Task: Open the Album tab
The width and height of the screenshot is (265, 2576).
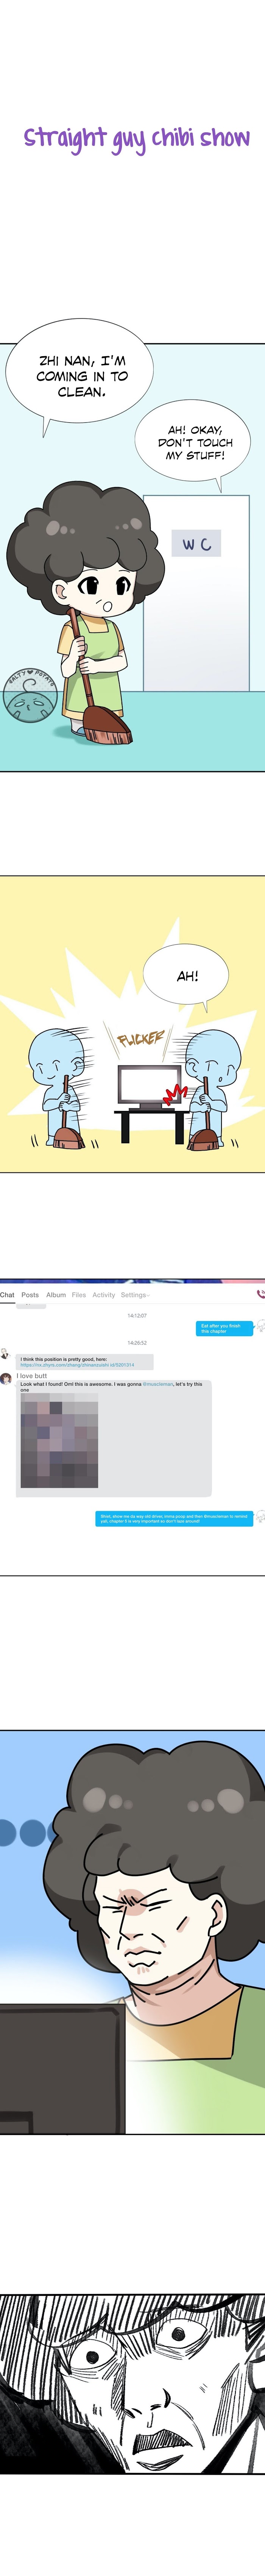Action: coord(56,1295)
